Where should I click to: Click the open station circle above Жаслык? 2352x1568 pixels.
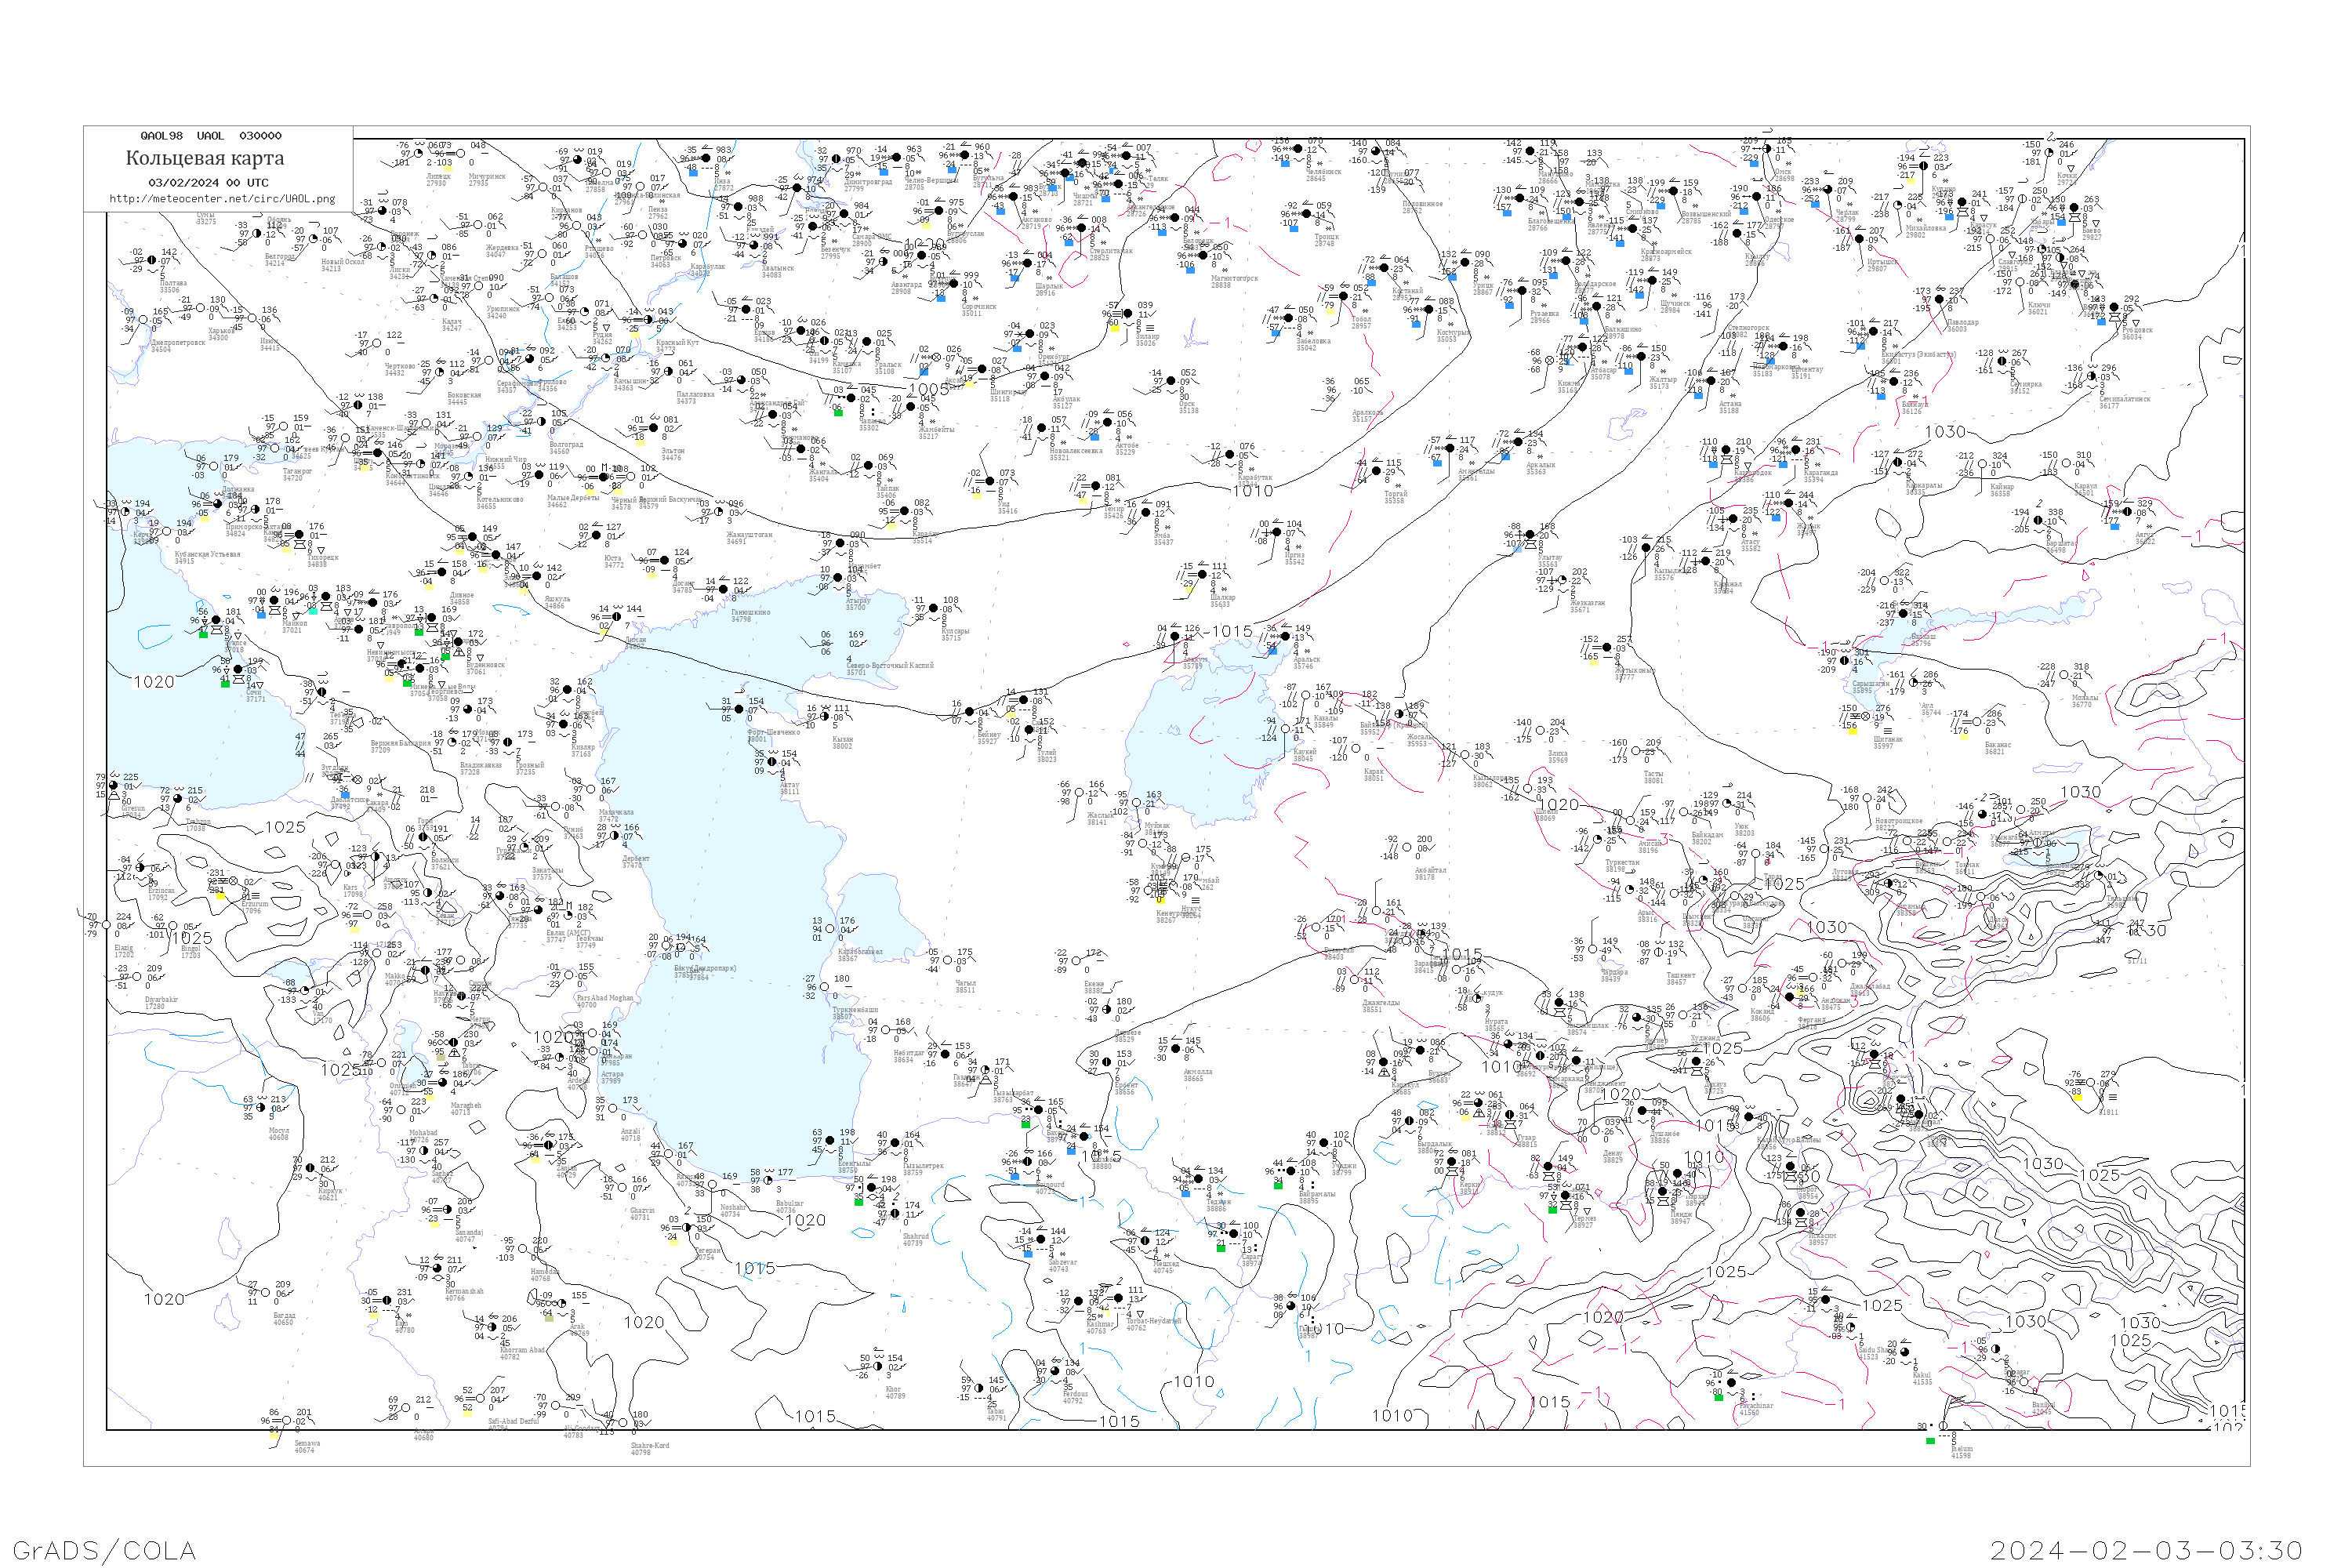(x=1080, y=793)
